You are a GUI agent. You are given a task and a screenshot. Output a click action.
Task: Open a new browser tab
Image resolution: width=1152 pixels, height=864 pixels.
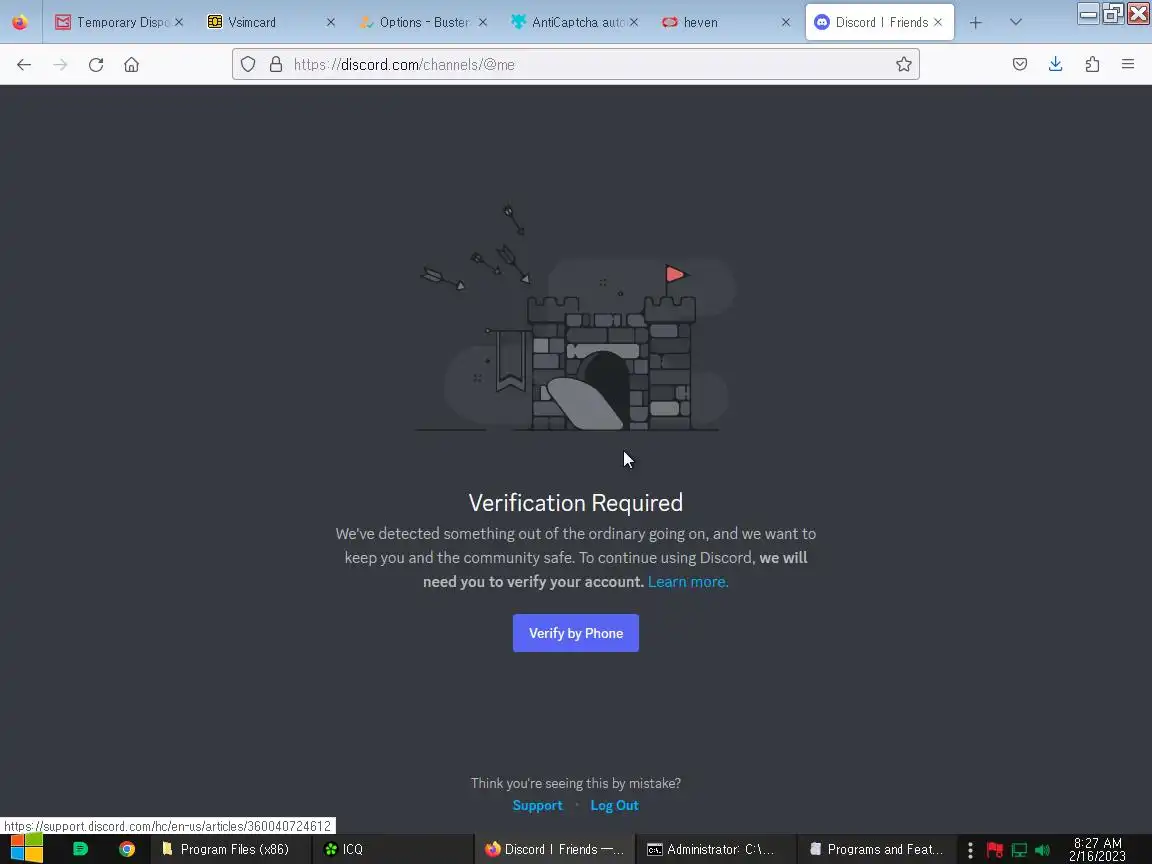click(976, 23)
